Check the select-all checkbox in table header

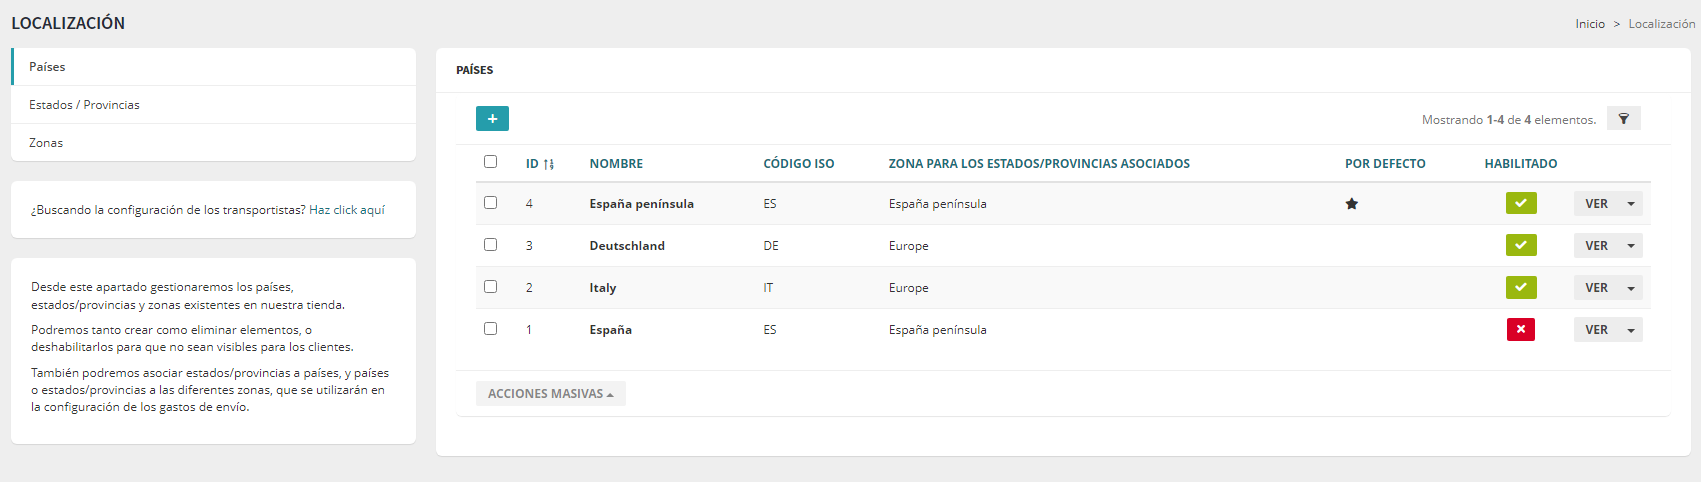pos(490,162)
